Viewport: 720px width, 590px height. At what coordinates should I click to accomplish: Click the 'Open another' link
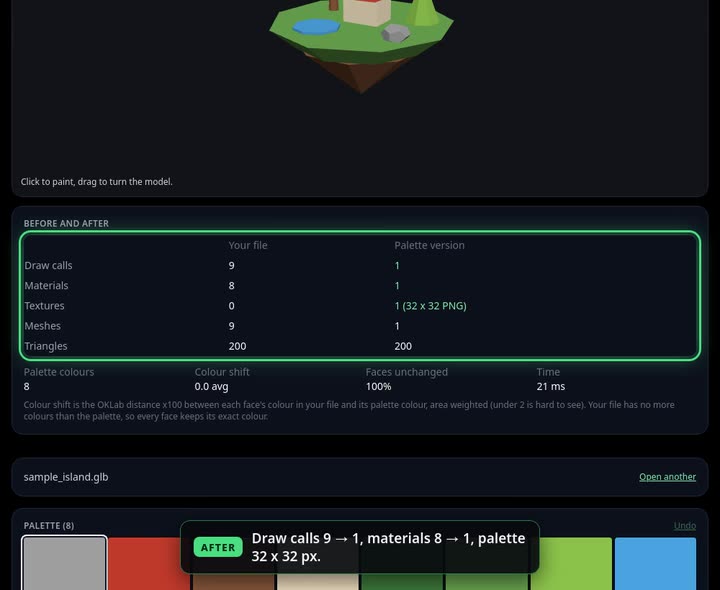(x=667, y=477)
